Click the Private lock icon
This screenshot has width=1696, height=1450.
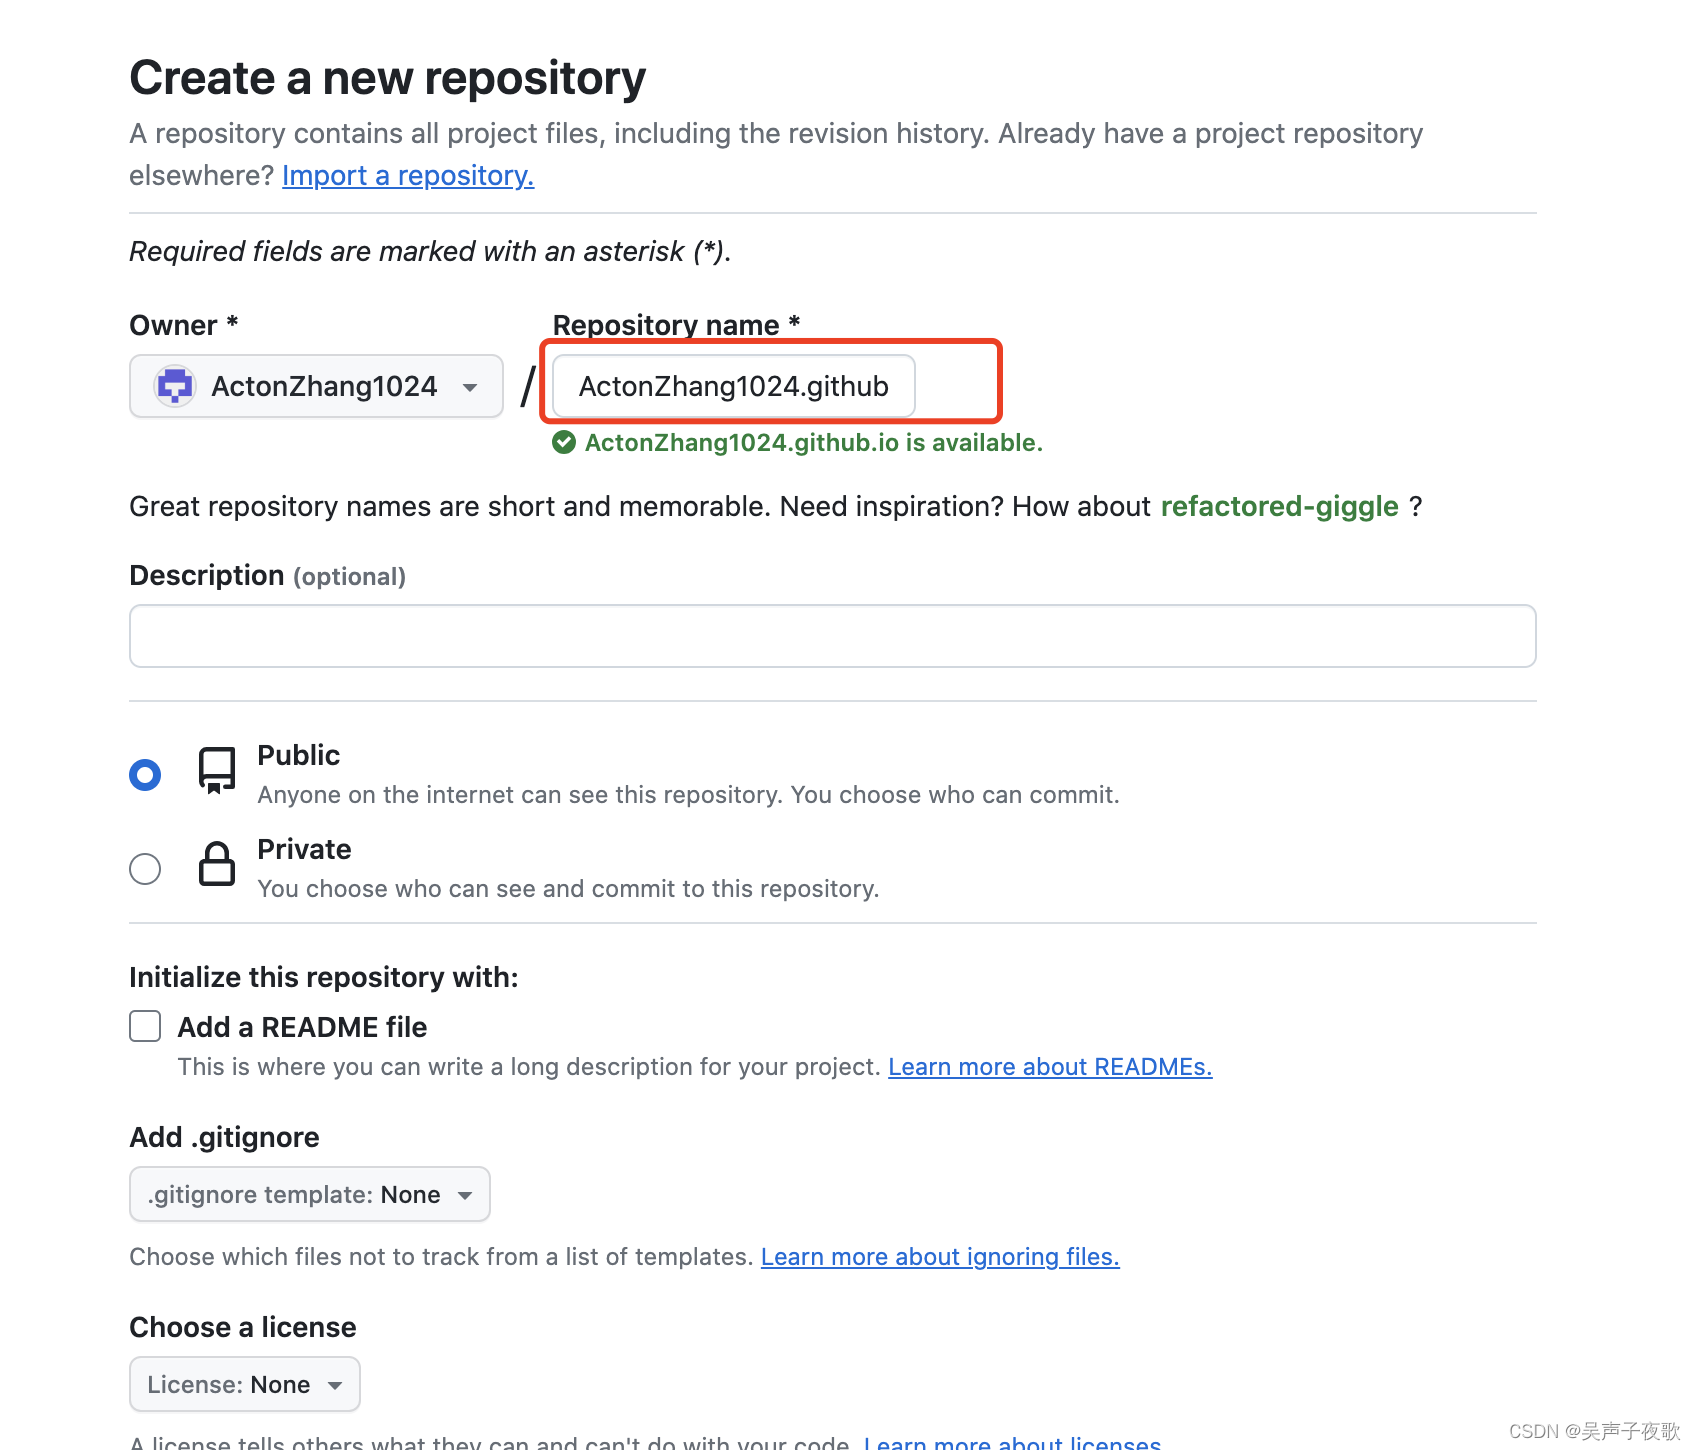coord(217,864)
